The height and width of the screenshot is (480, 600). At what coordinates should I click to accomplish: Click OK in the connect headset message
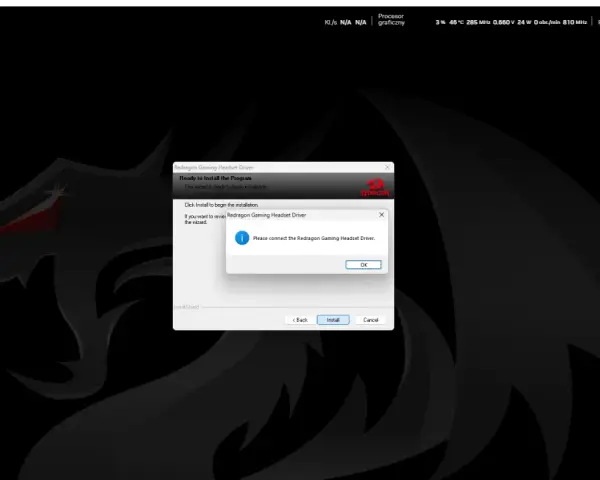tap(363, 264)
